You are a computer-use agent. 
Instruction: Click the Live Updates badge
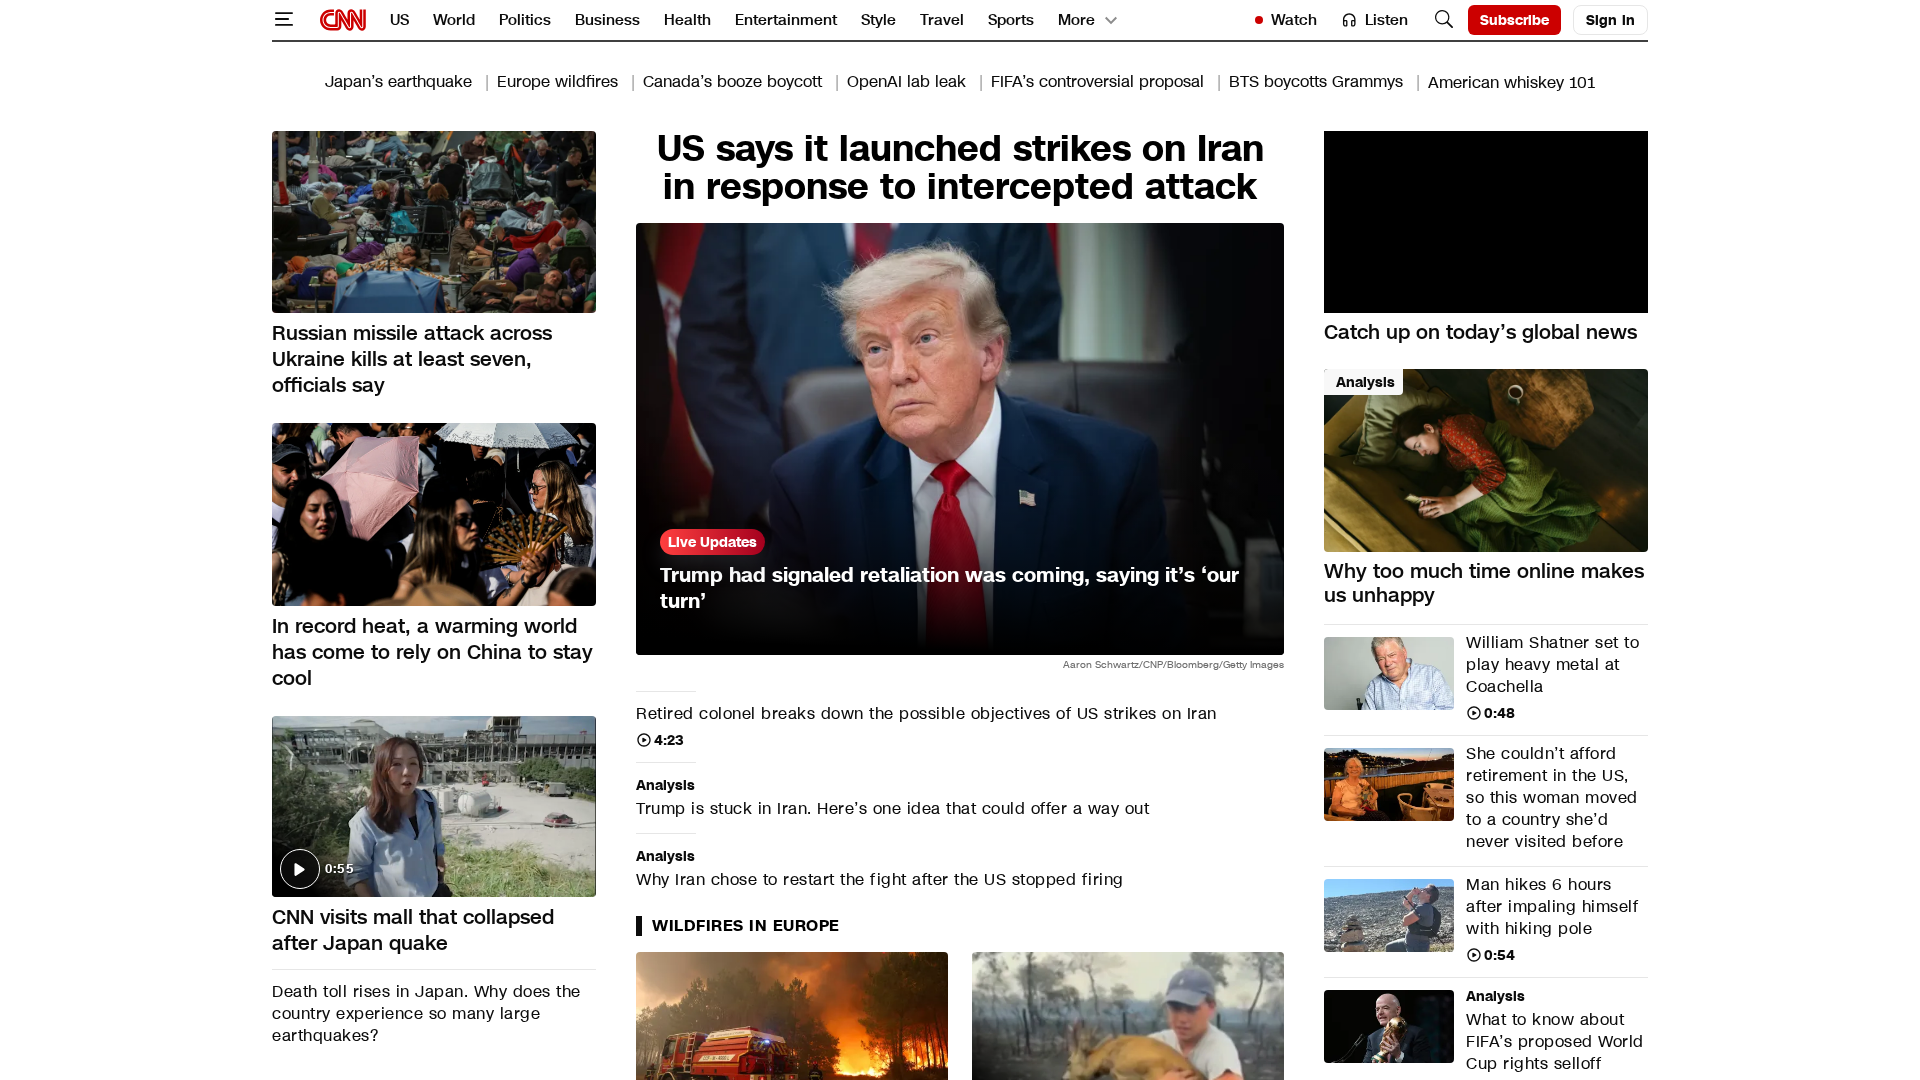coord(712,542)
